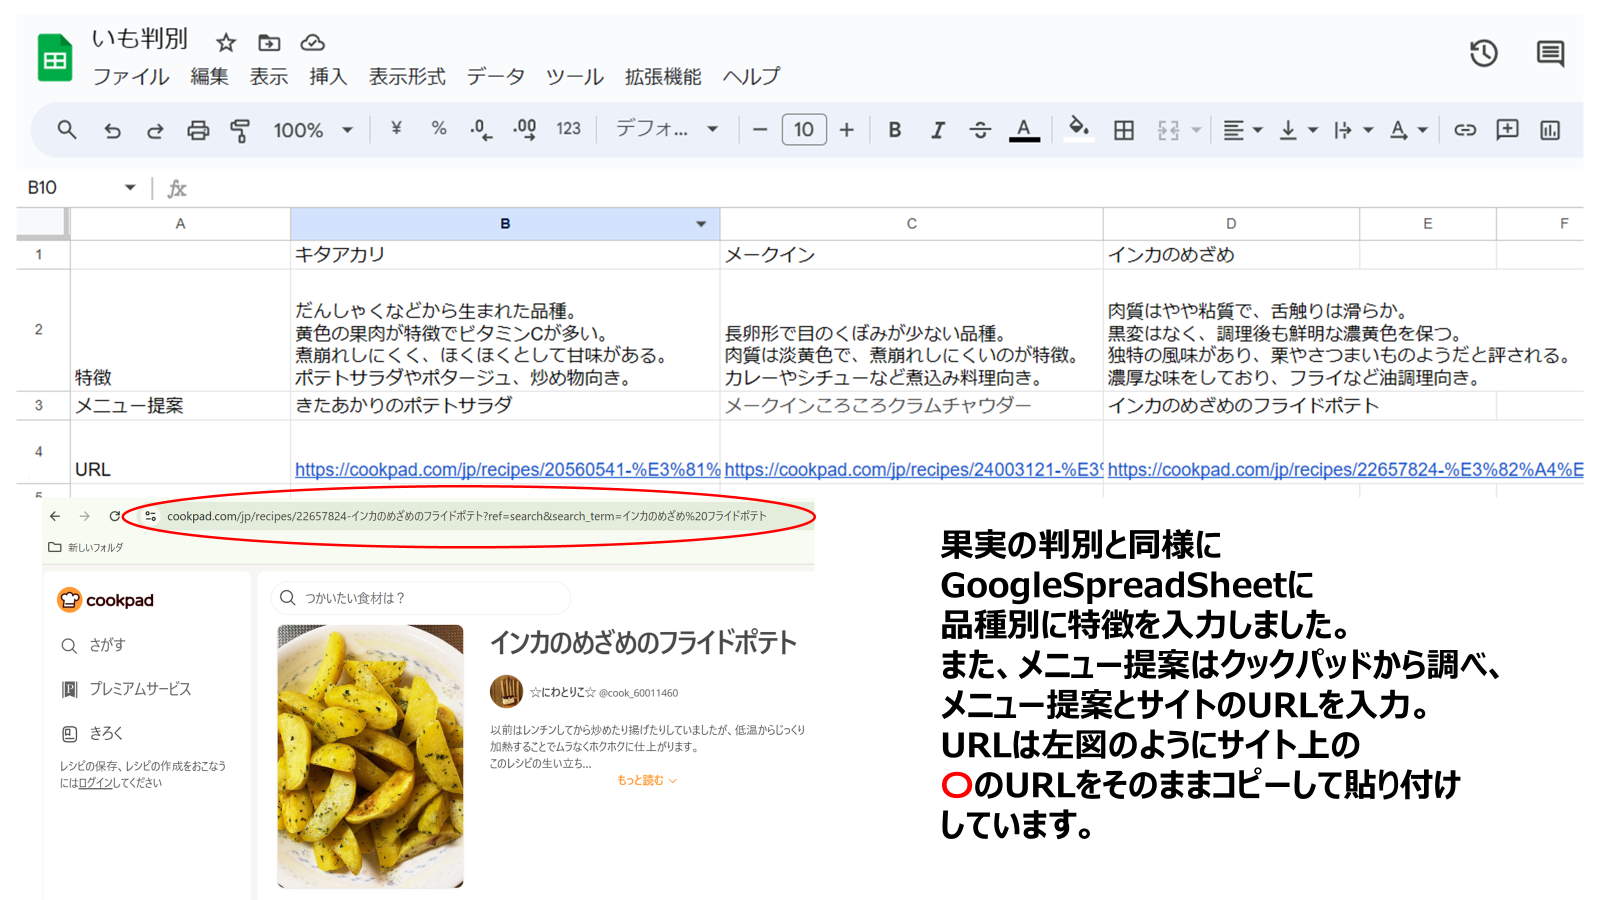Open the 表示形式 menu
The height and width of the screenshot is (900, 1600).
pyautogui.click(x=407, y=77)
